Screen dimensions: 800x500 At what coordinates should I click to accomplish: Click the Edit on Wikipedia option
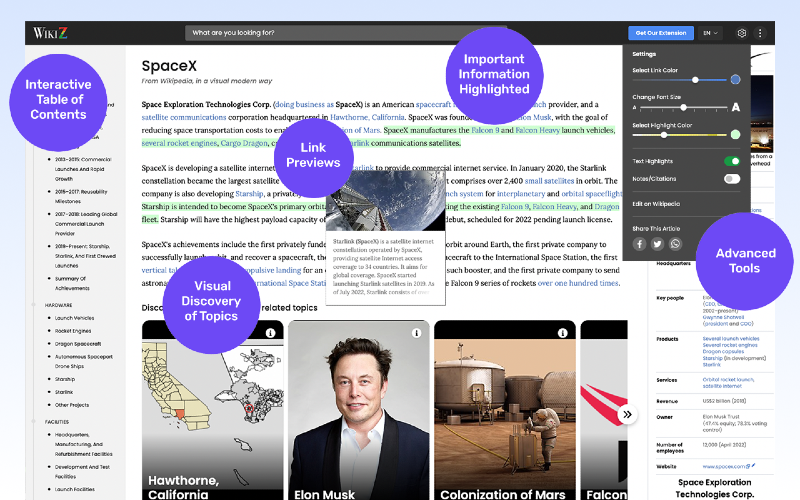coord(656,204)
